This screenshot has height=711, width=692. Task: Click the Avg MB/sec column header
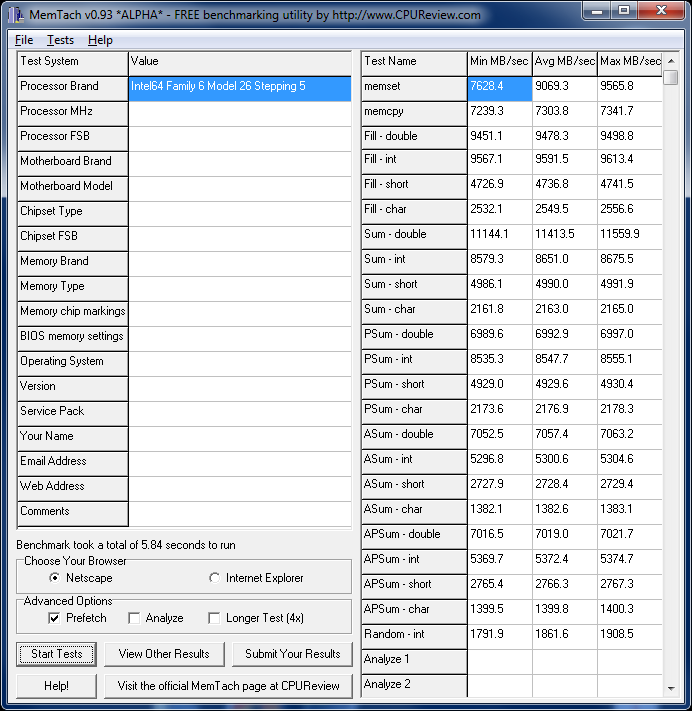point(565,63)
